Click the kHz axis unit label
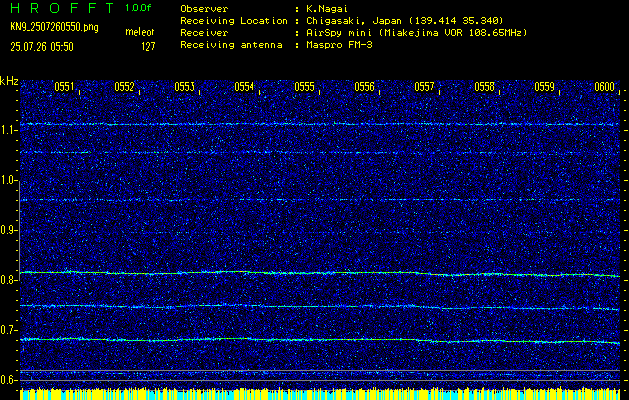Image resolution: width=629 pixels, height=400 pixels. pos(9,81)
